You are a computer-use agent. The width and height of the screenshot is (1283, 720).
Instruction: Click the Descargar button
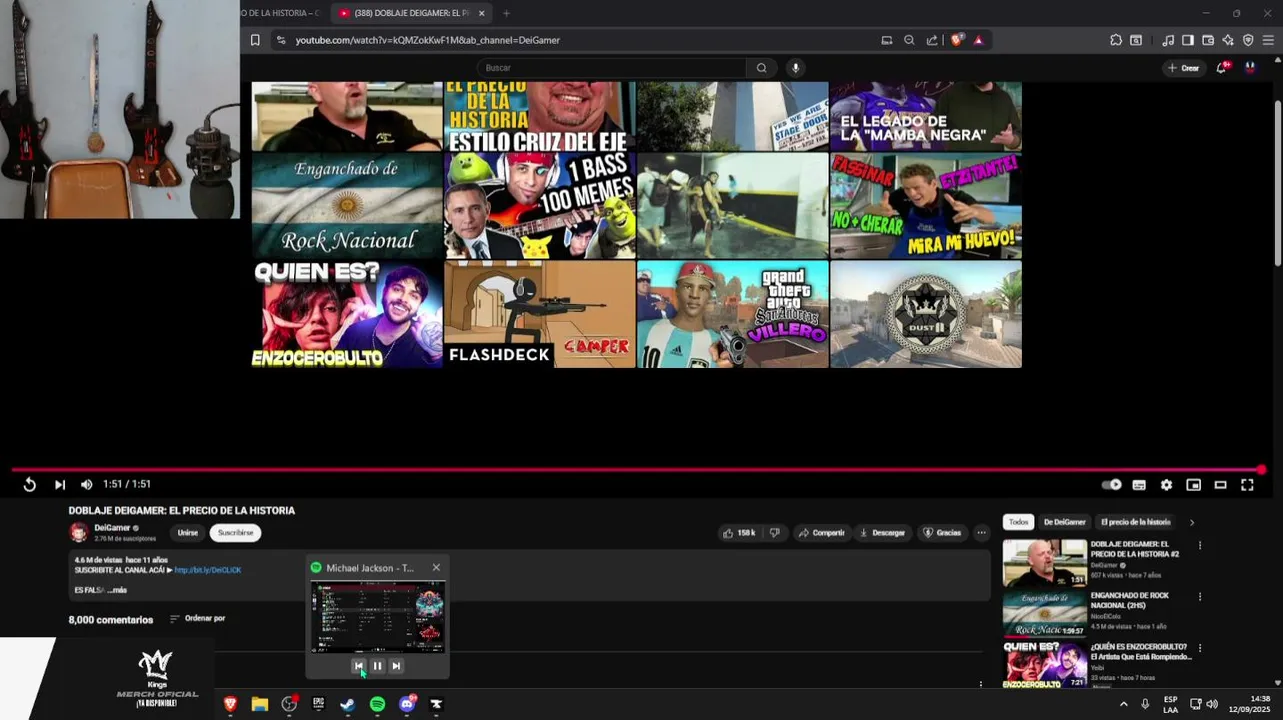[882, 533]
